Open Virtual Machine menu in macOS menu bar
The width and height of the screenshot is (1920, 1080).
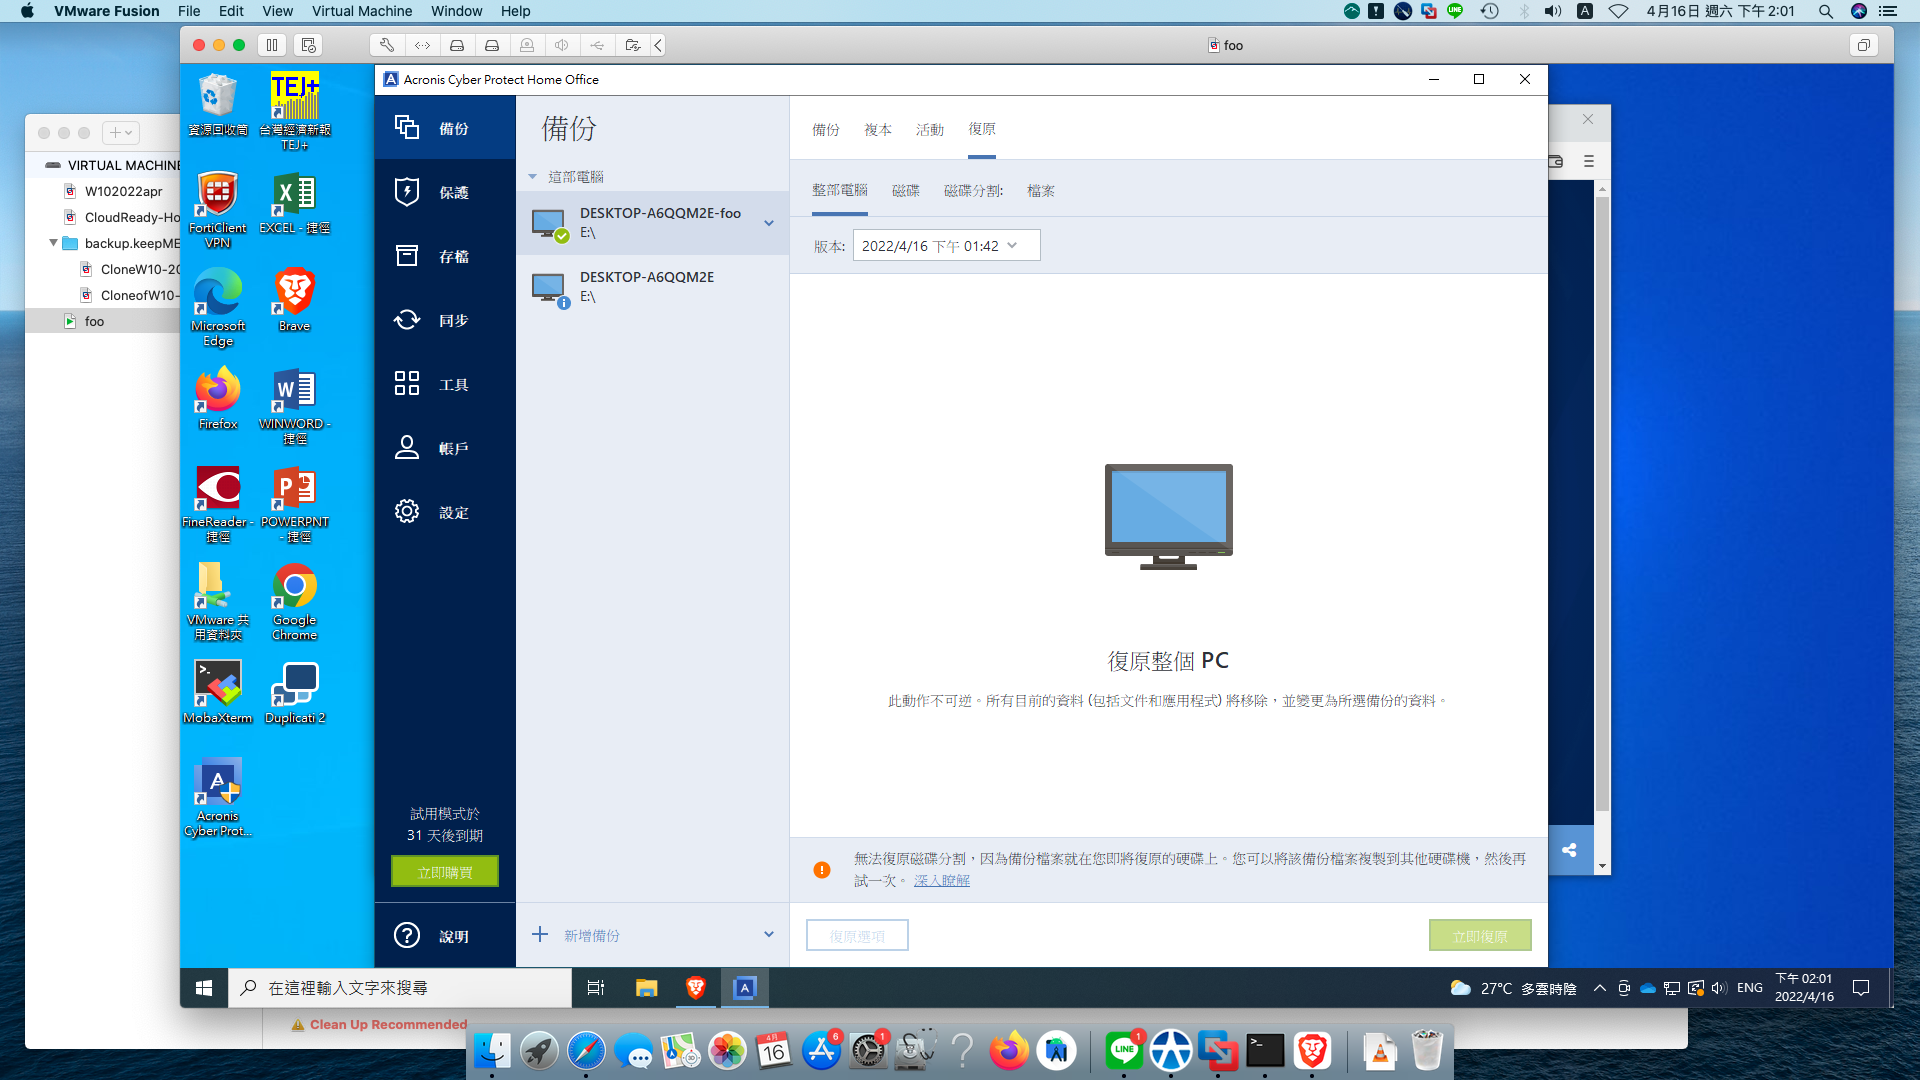point(361,11)
